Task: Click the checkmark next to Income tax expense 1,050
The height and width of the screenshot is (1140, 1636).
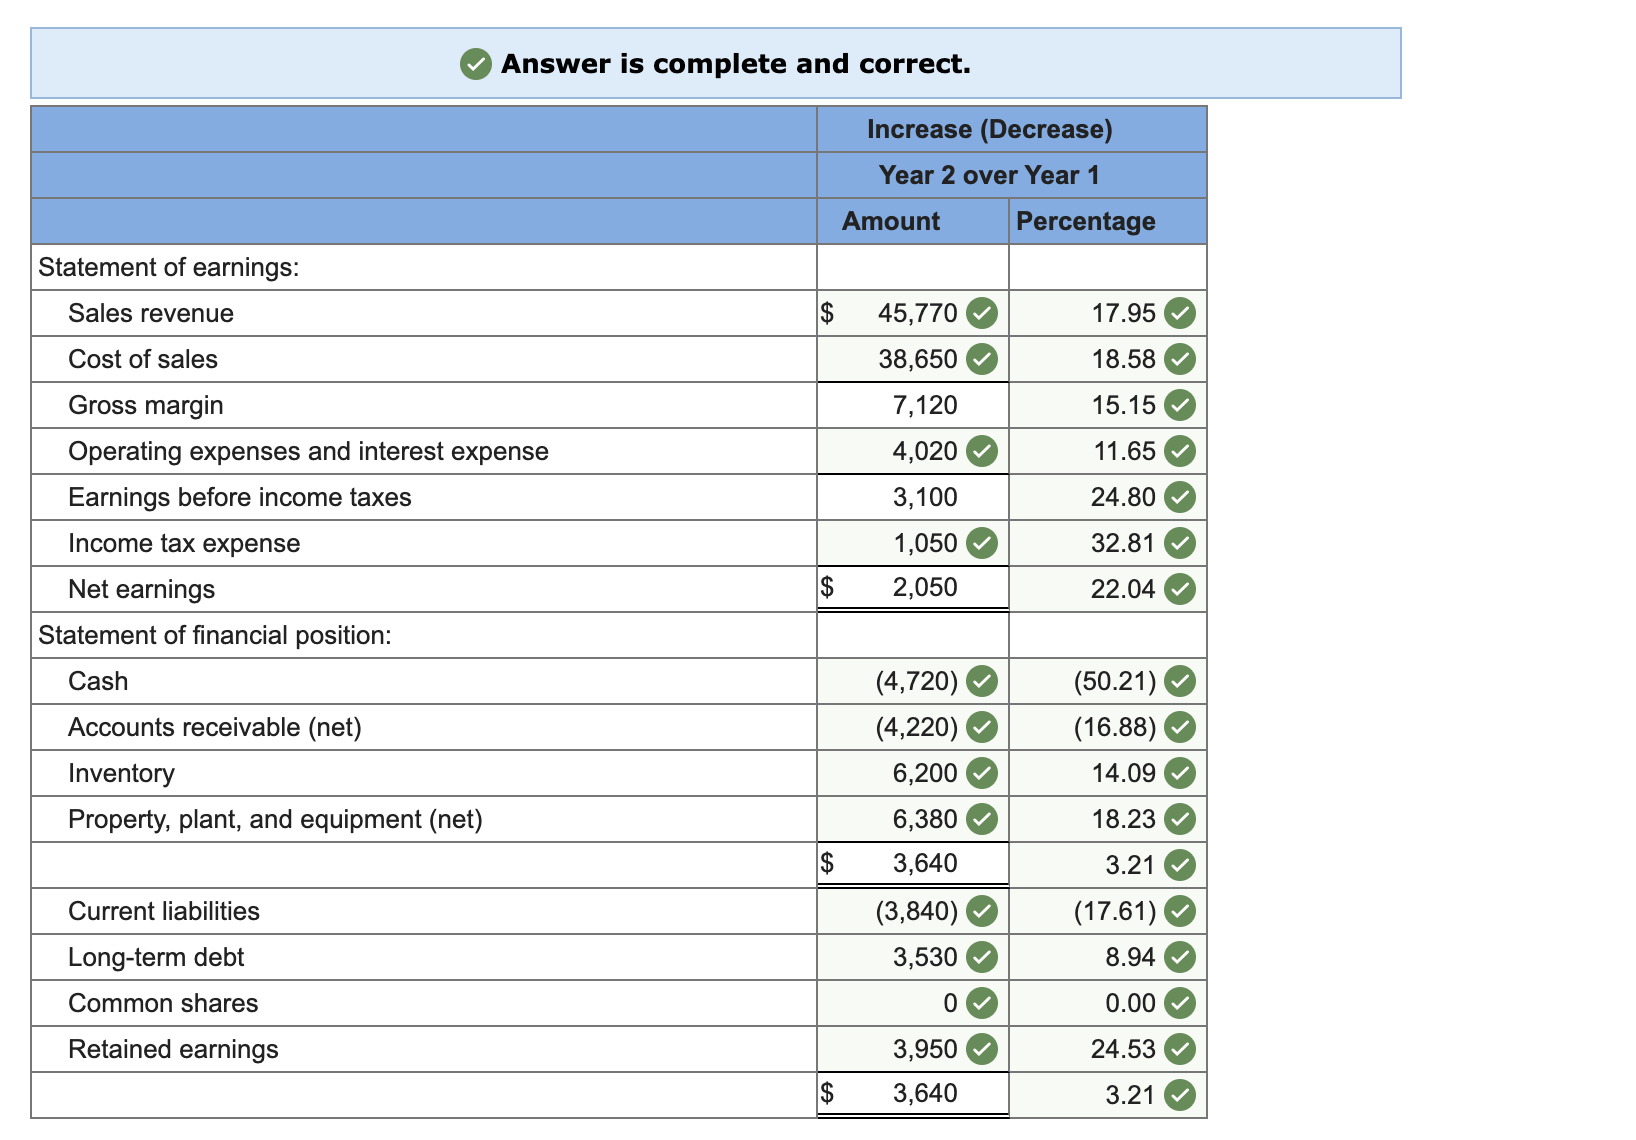Action: pos(983,543)
